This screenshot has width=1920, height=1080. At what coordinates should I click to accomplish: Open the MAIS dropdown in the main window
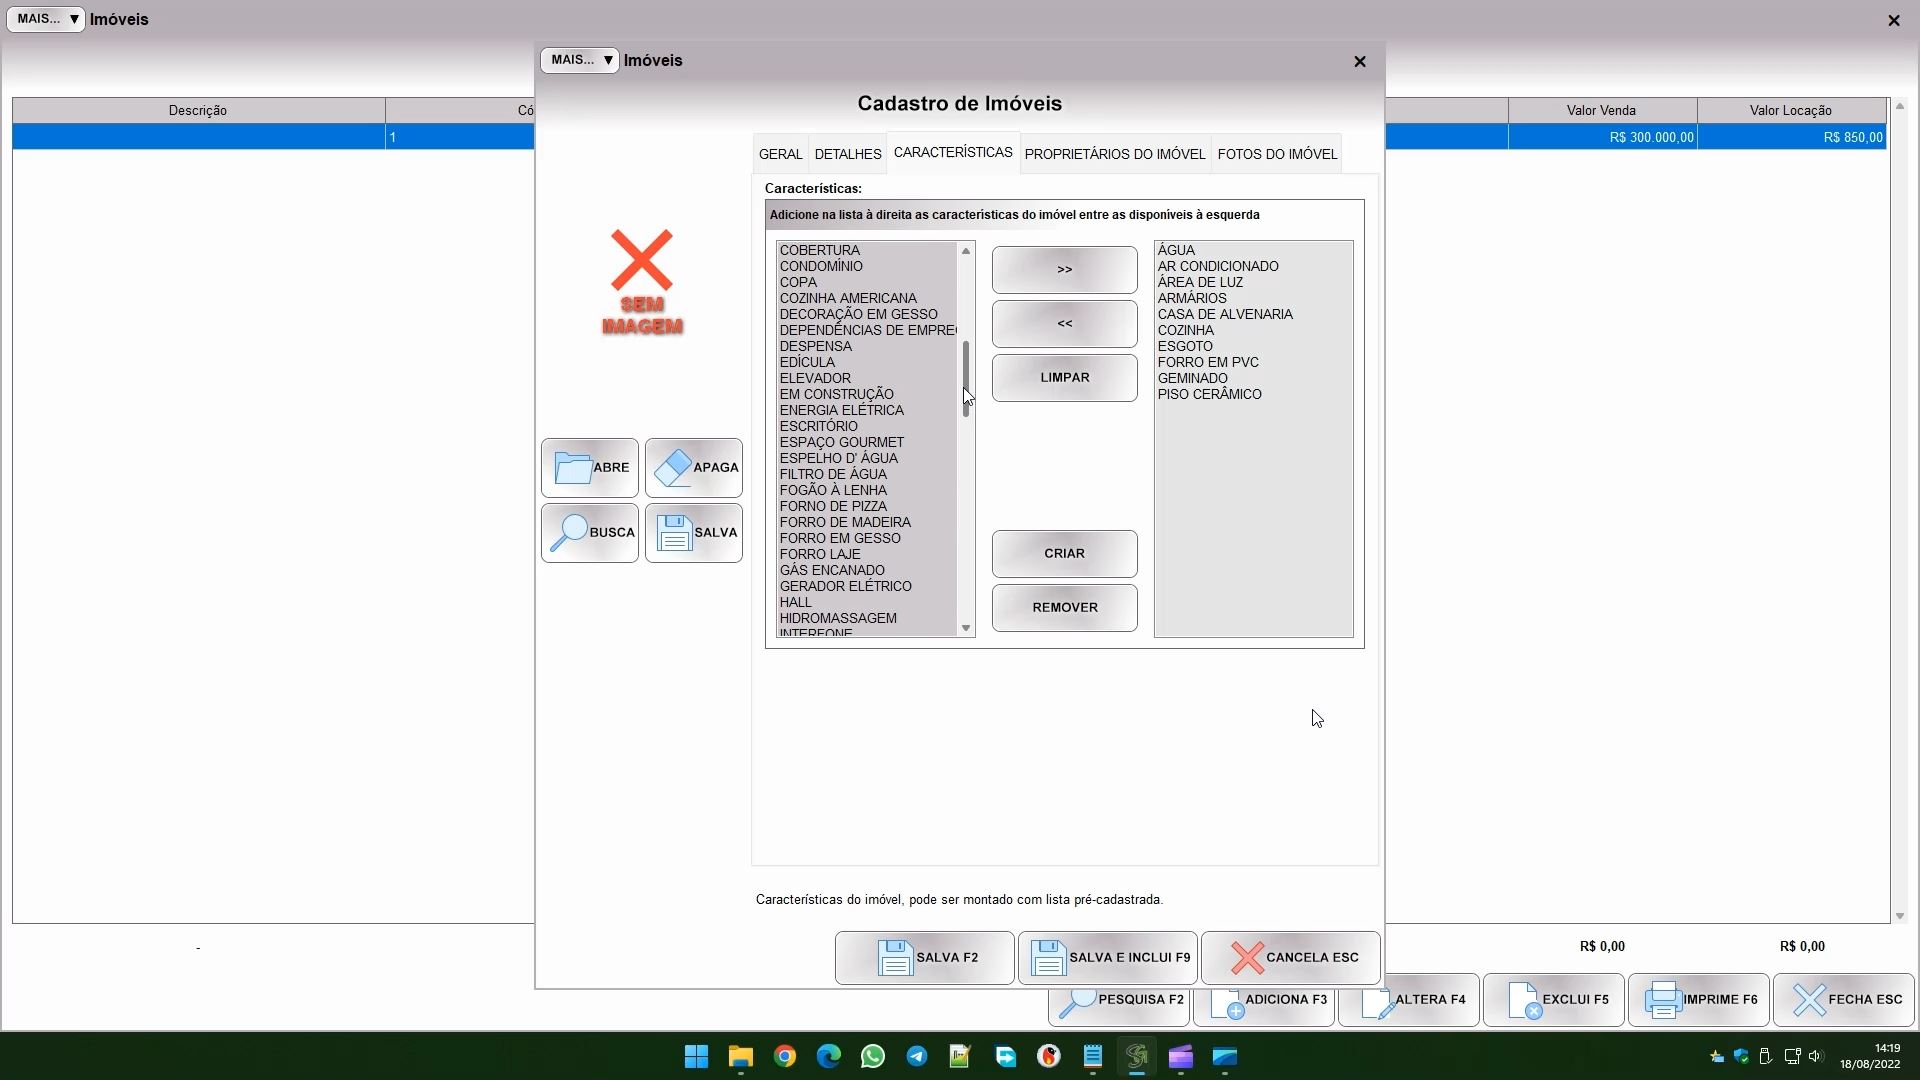[46, 19]
